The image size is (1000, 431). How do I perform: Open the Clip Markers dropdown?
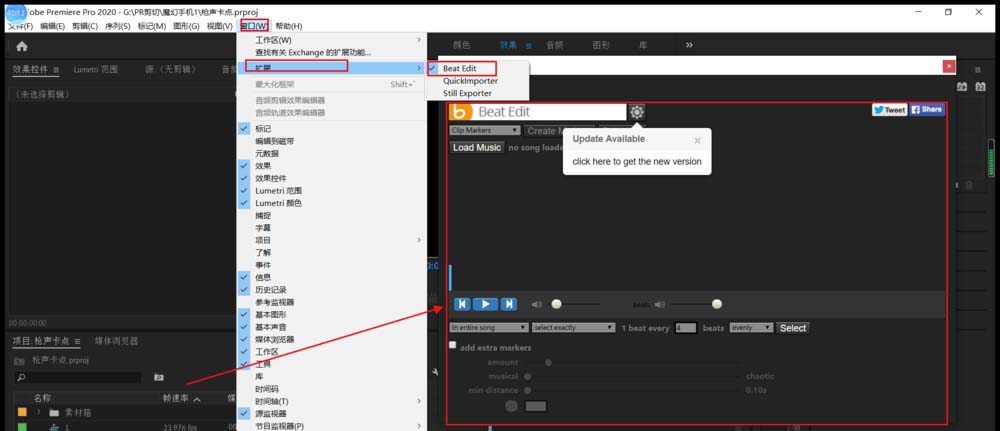pos(484,130)
